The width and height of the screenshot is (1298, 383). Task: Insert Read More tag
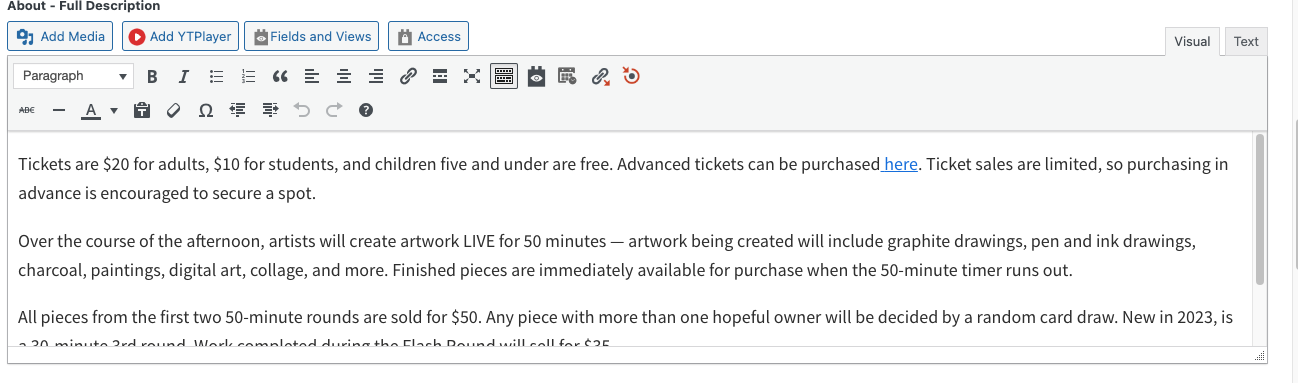coord(440,76)
